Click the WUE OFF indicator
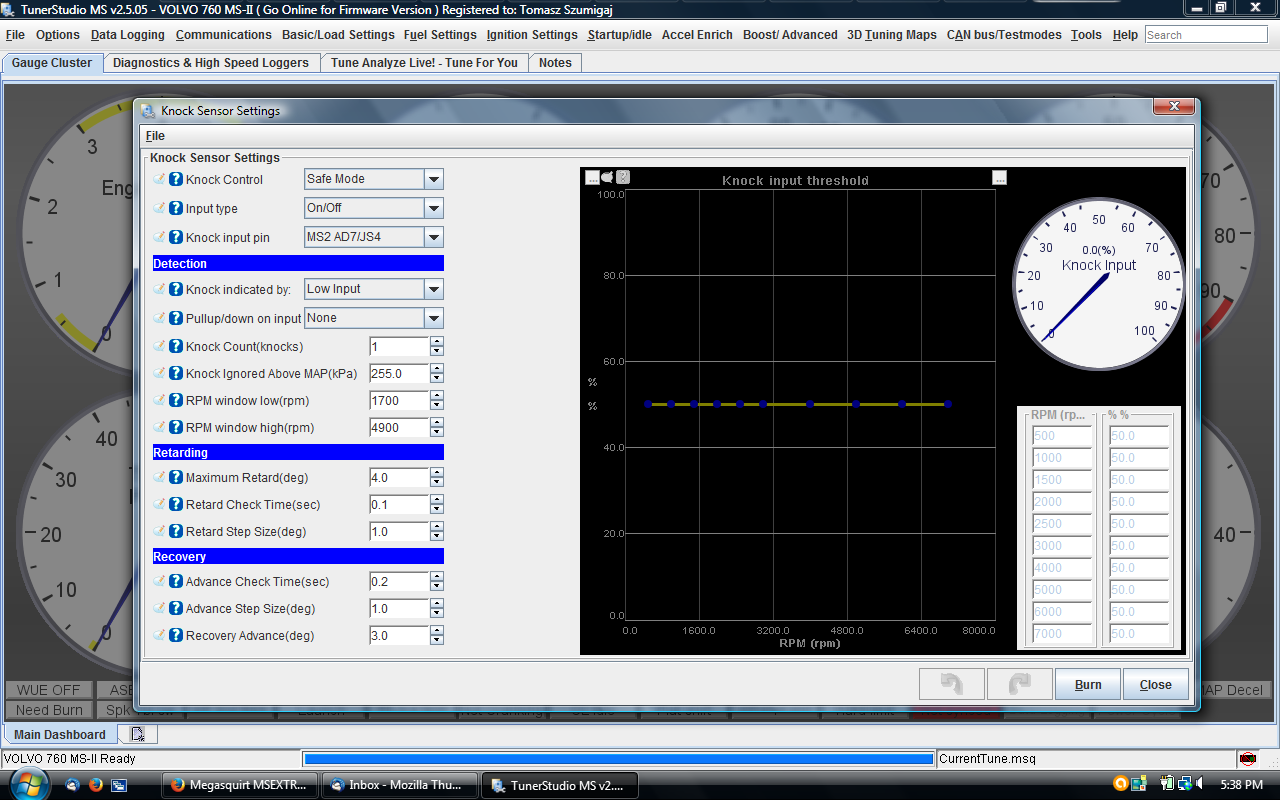The width and height of the screenshot is (1280, 800). pos(49,690)
